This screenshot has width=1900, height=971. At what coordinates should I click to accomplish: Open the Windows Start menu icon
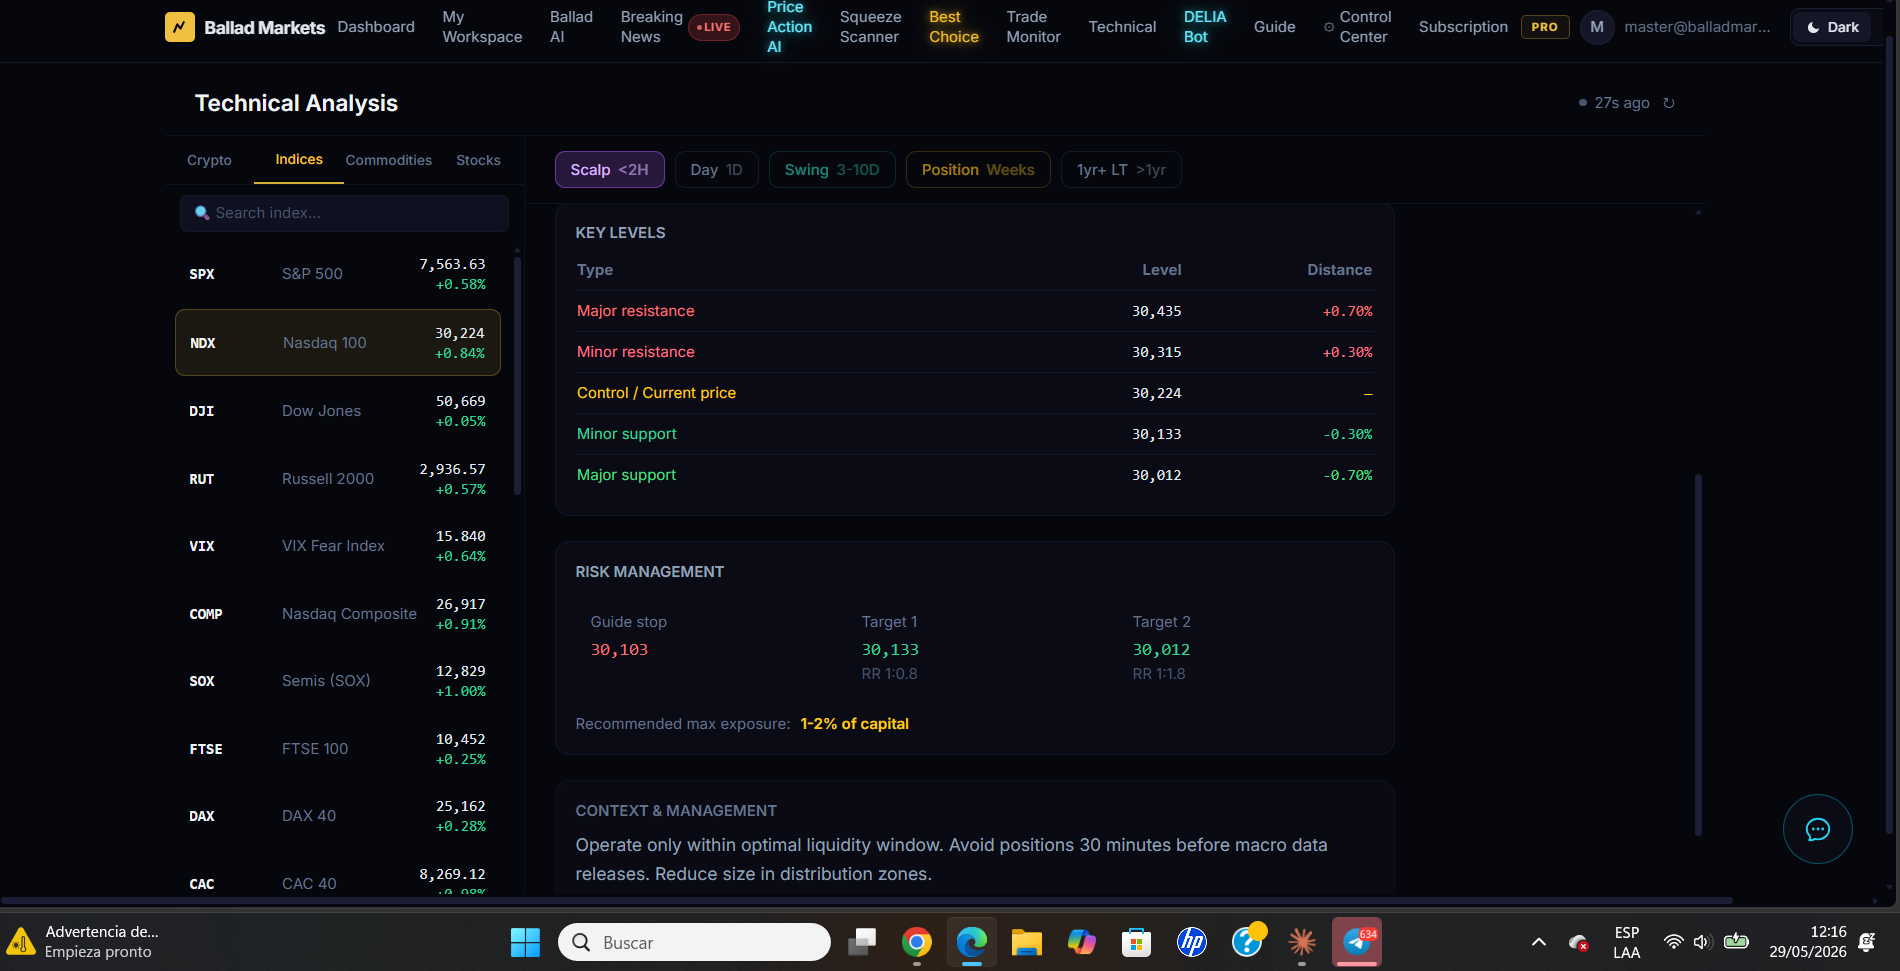click(x=525, y=942)
